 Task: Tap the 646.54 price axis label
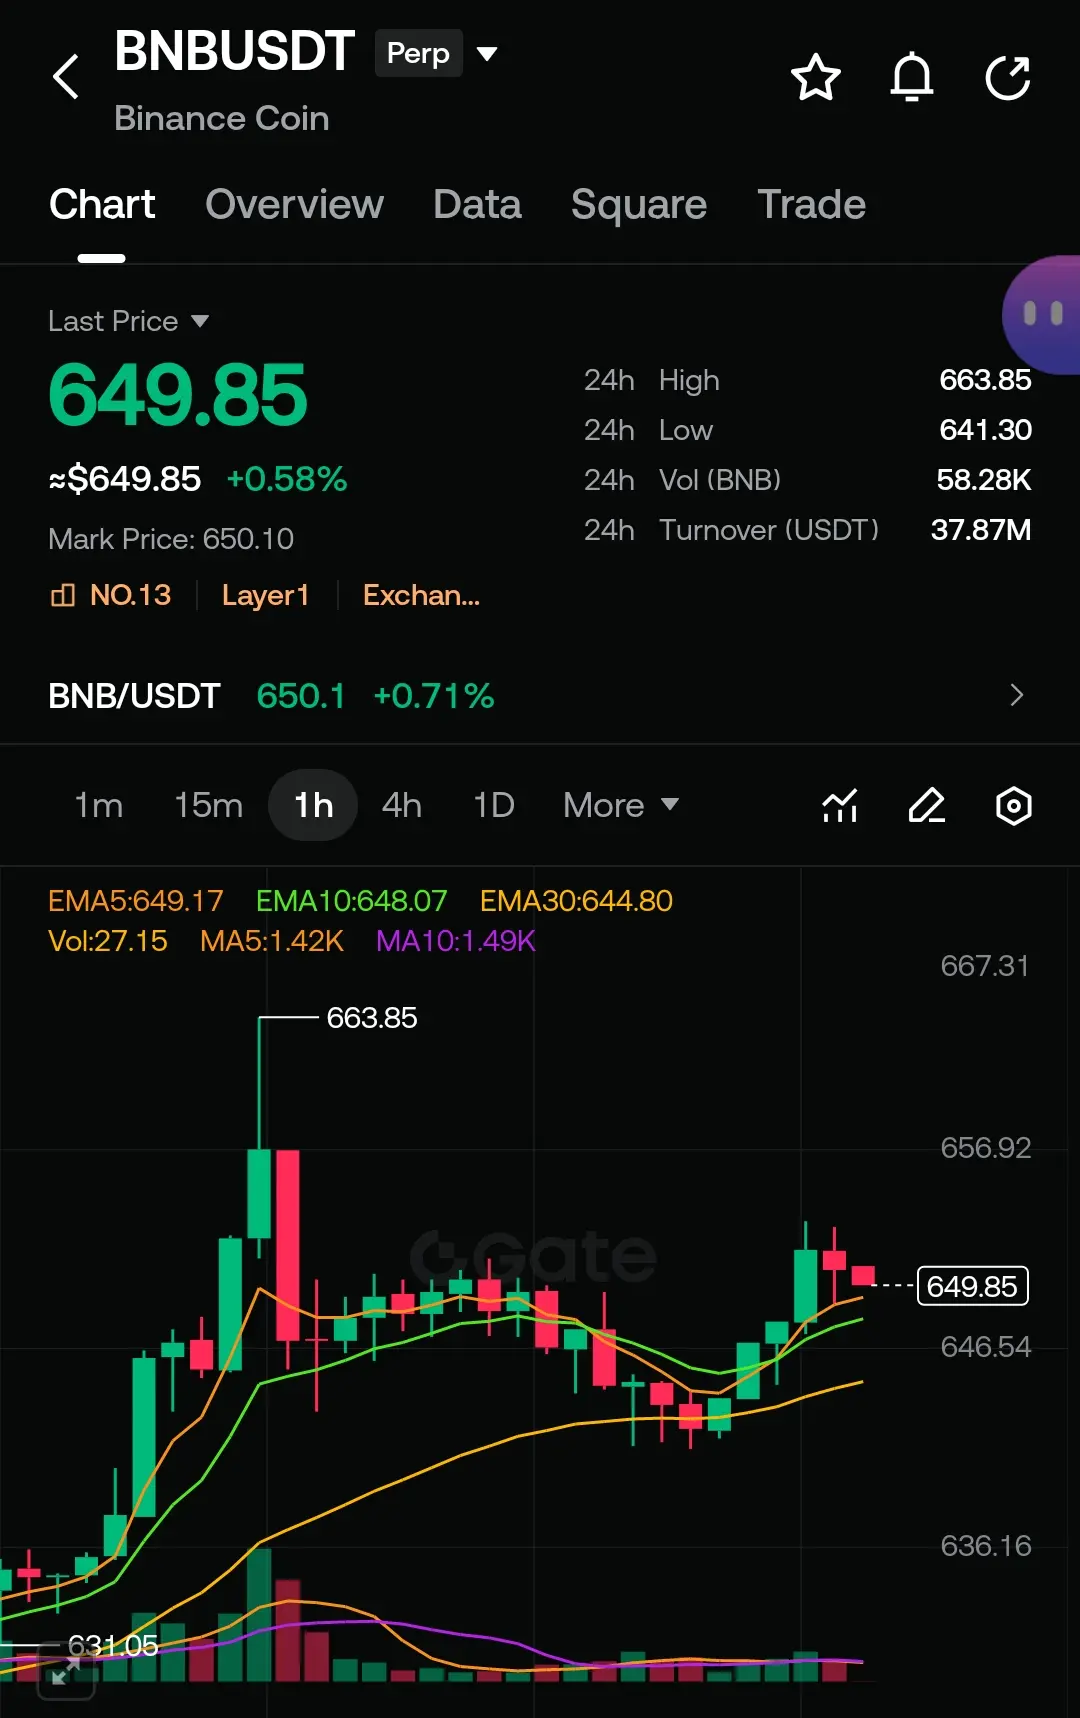pyautogui.click(x=985, y=1347)
